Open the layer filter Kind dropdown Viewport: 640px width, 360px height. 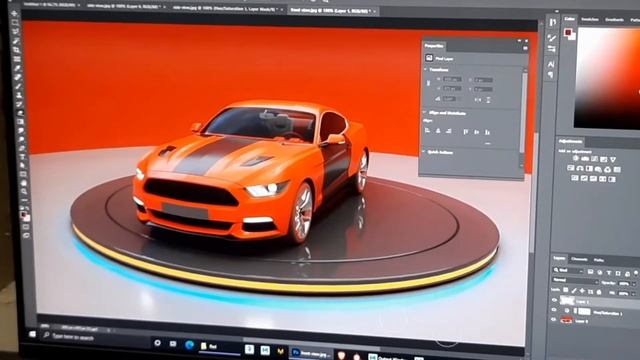(x=568, y=271)
